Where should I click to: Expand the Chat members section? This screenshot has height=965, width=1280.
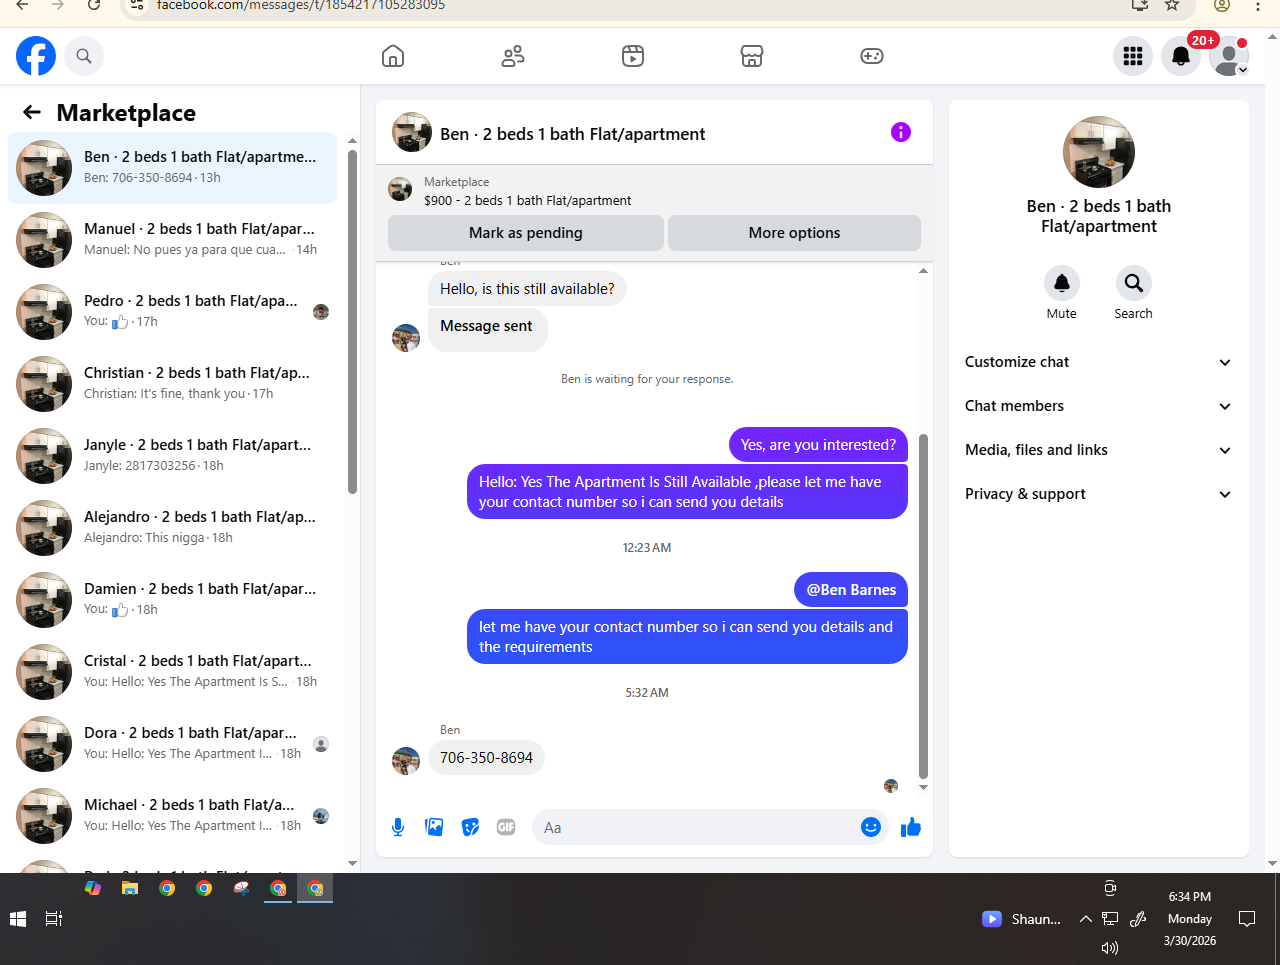pos(1098,406)
